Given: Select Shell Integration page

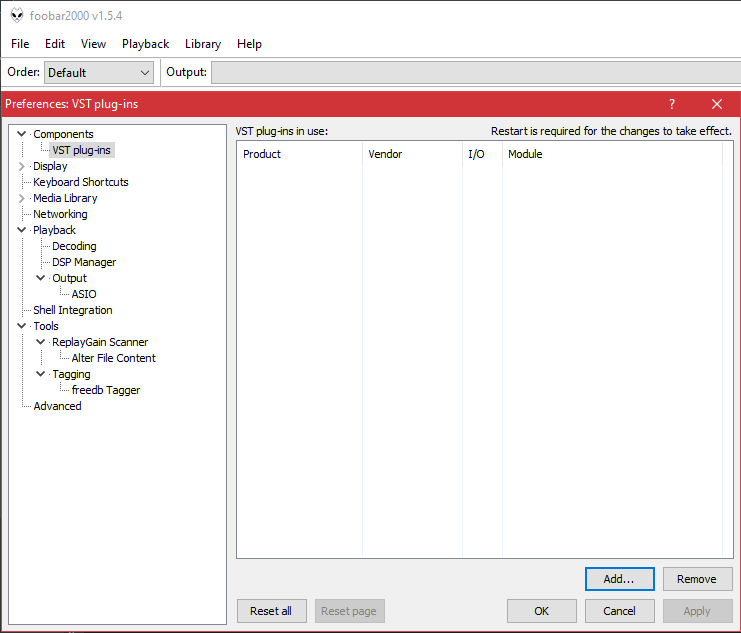Looking at the screenshot, I should pyautogui.click(x=73, y=310).
